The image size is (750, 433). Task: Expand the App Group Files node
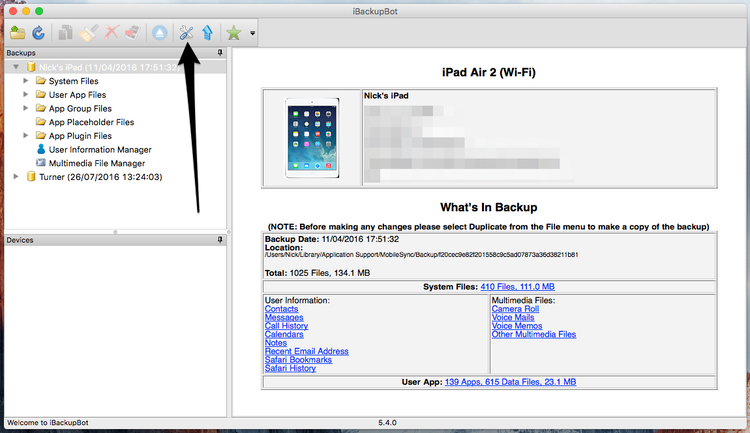tap(26, 108)
